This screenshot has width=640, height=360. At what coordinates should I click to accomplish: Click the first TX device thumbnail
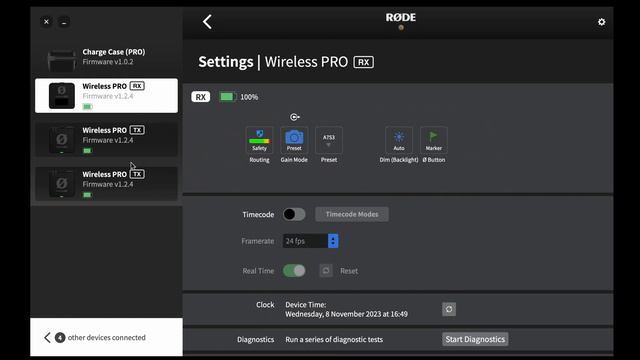tap(62, 140)
